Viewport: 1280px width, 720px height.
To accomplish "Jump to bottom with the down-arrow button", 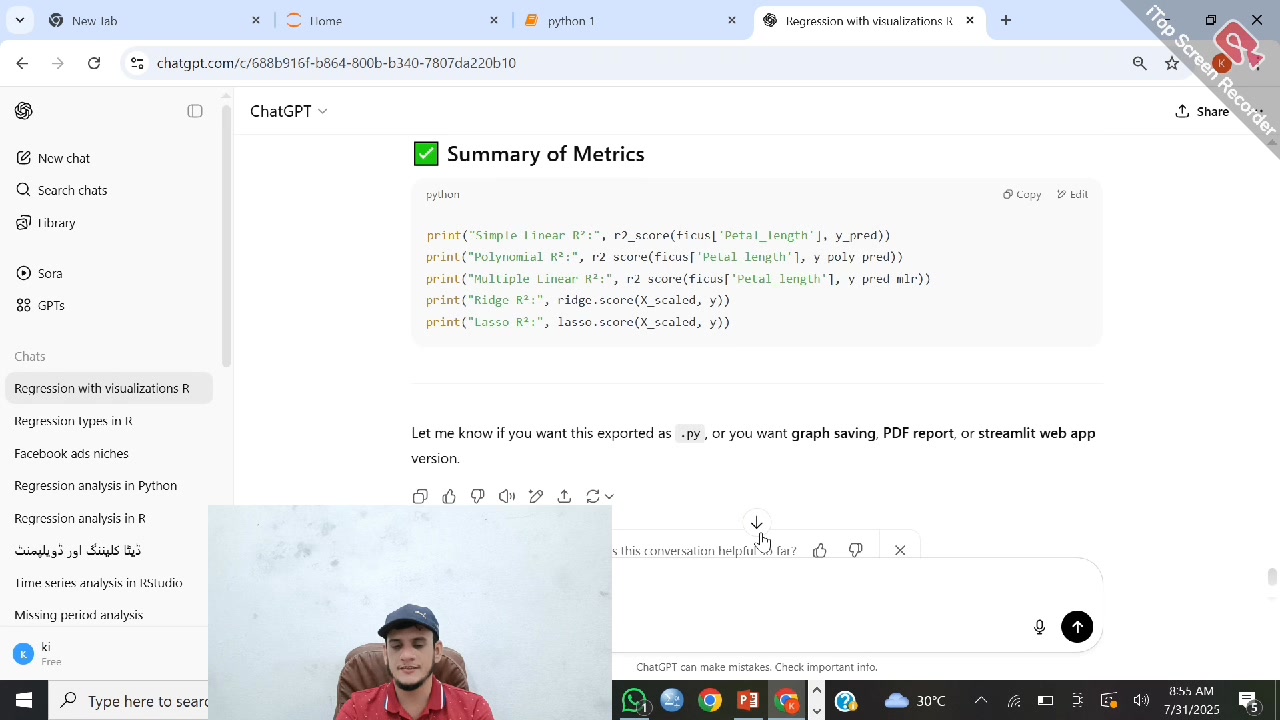I will tap(757, 523).
